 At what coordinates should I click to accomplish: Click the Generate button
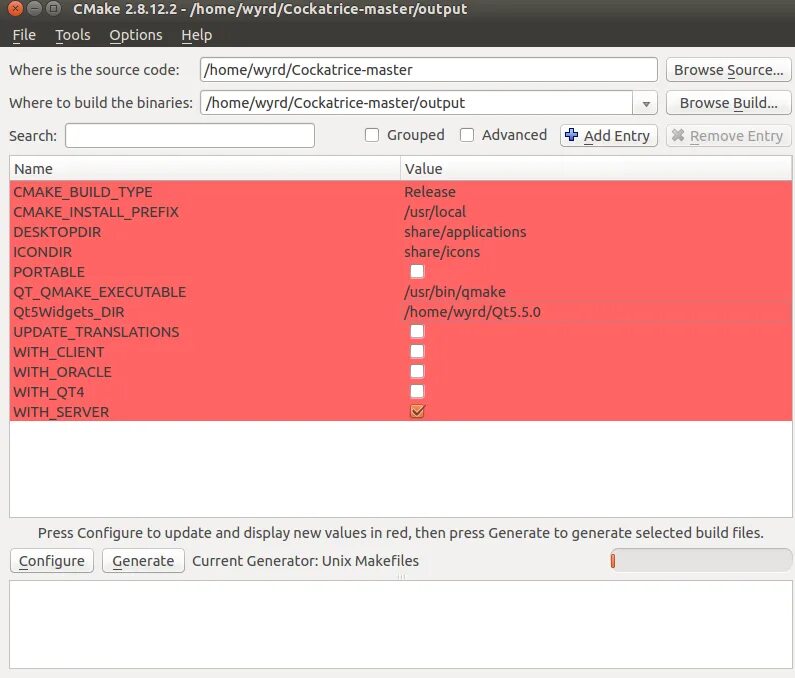[143, 561]
